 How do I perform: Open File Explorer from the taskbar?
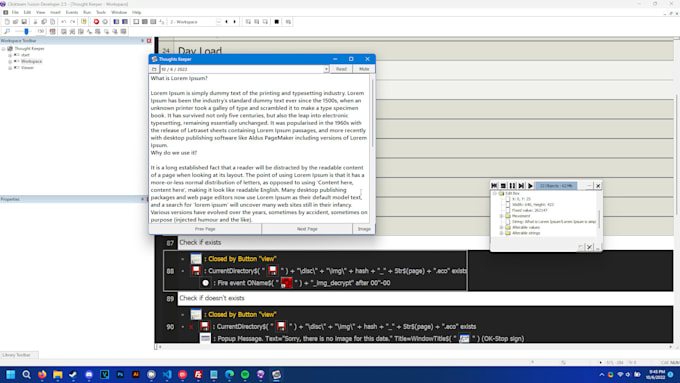point(57,374)
